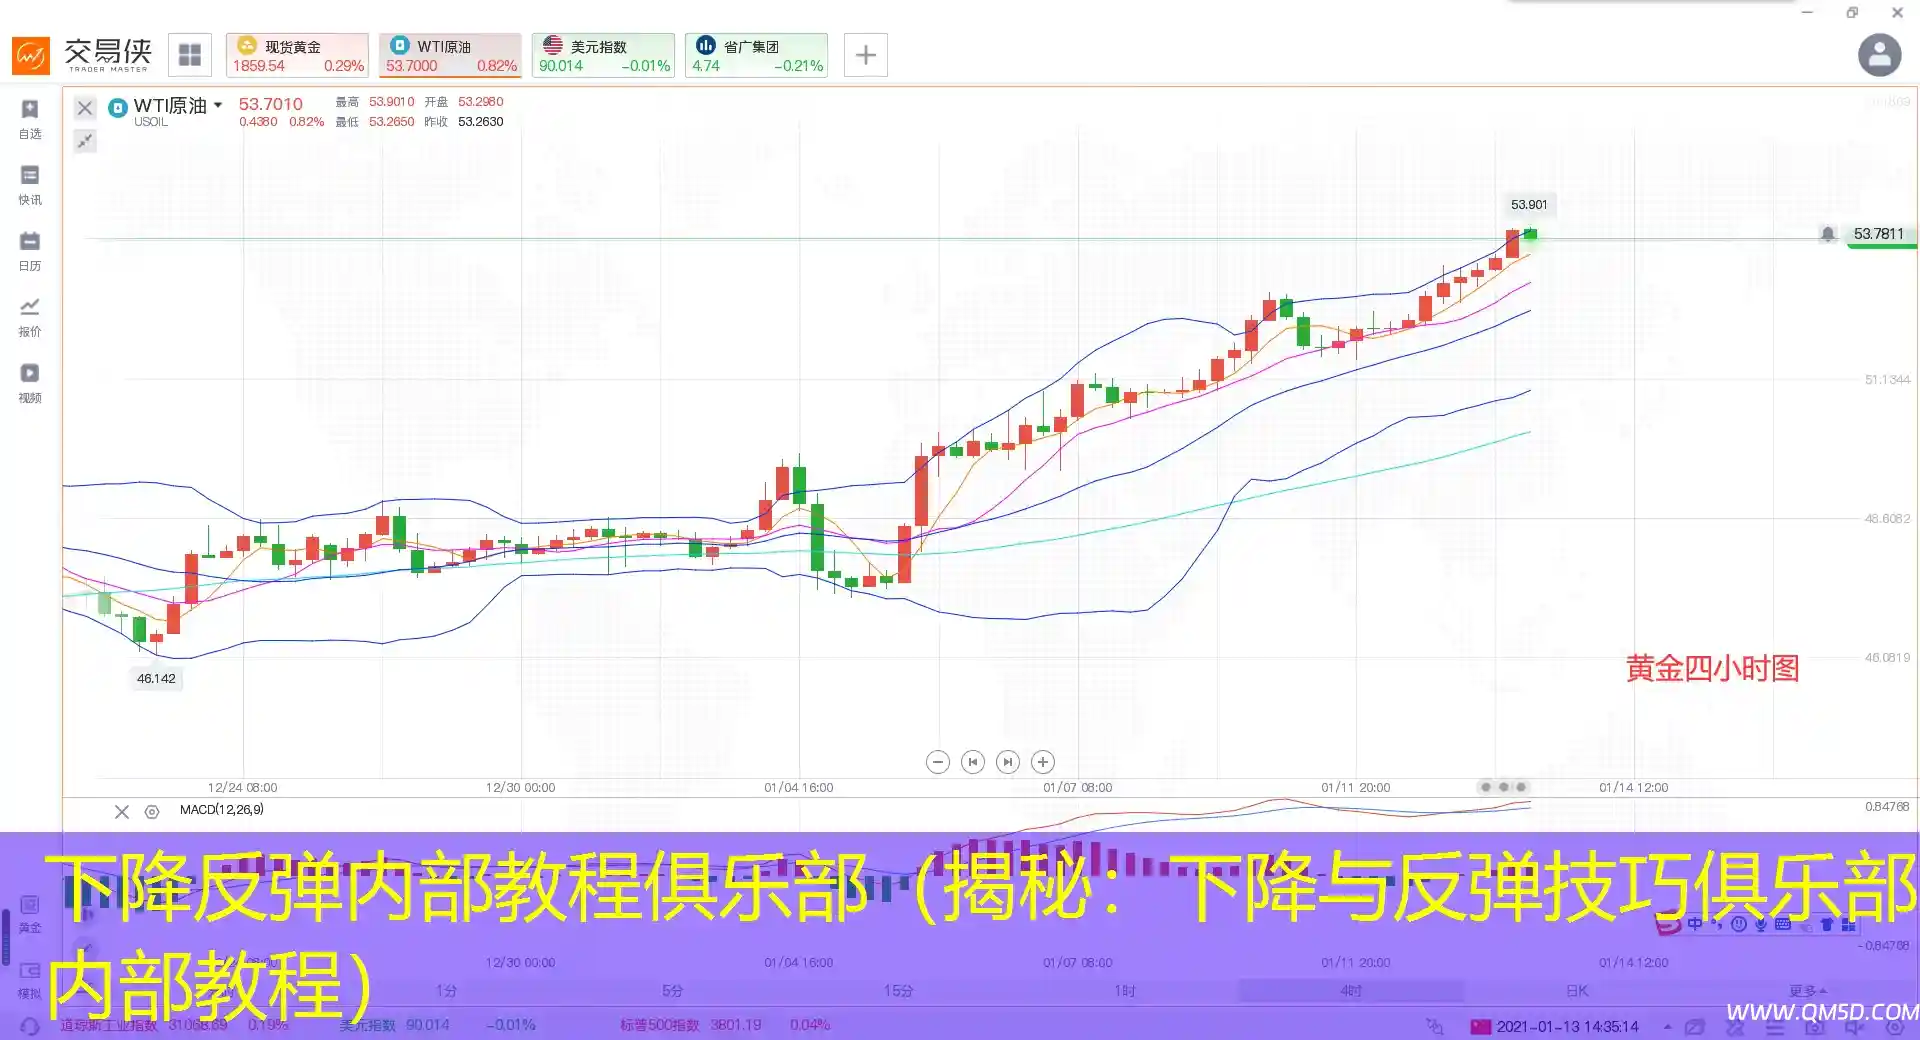Click the 46.142 low price marker
Image resolution: width=1920 pixels, height=1040 pixels.
coord(156,679)
